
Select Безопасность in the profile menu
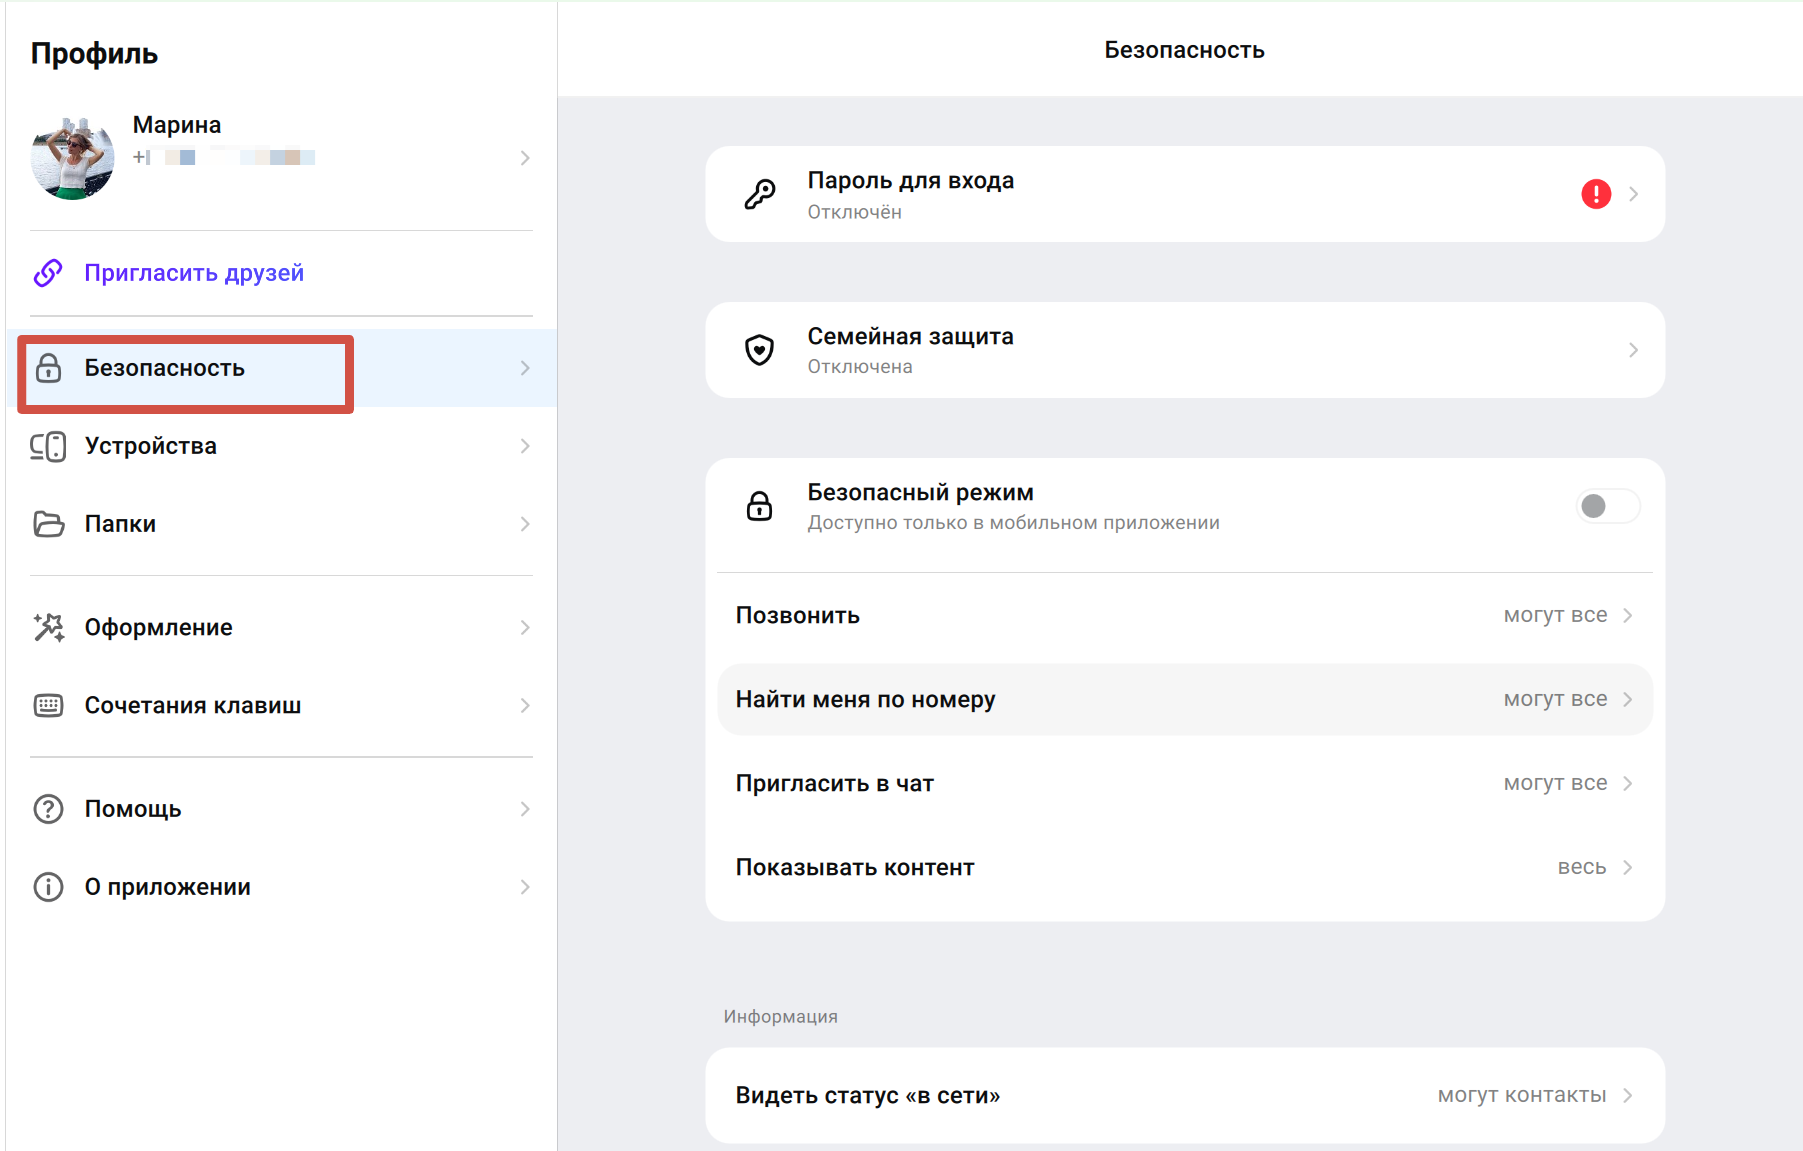point(165,368)
